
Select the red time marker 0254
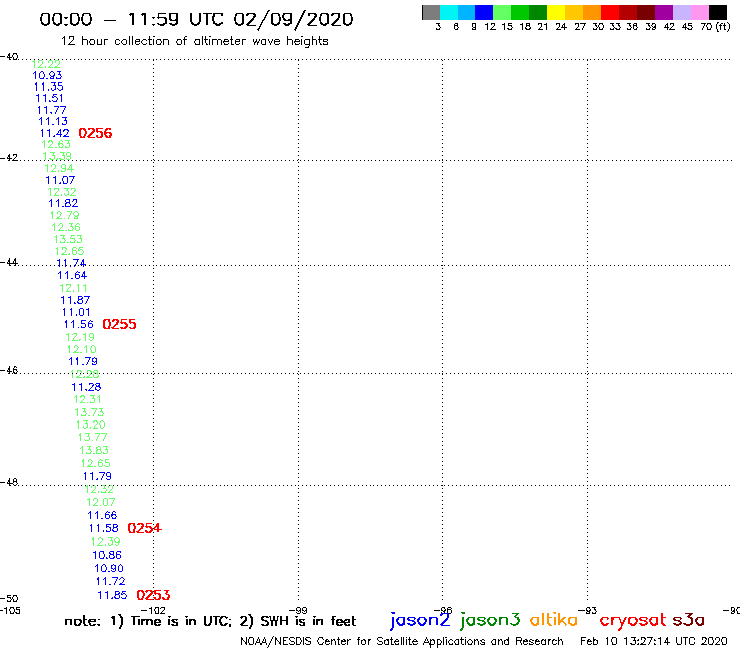point(144,528)
